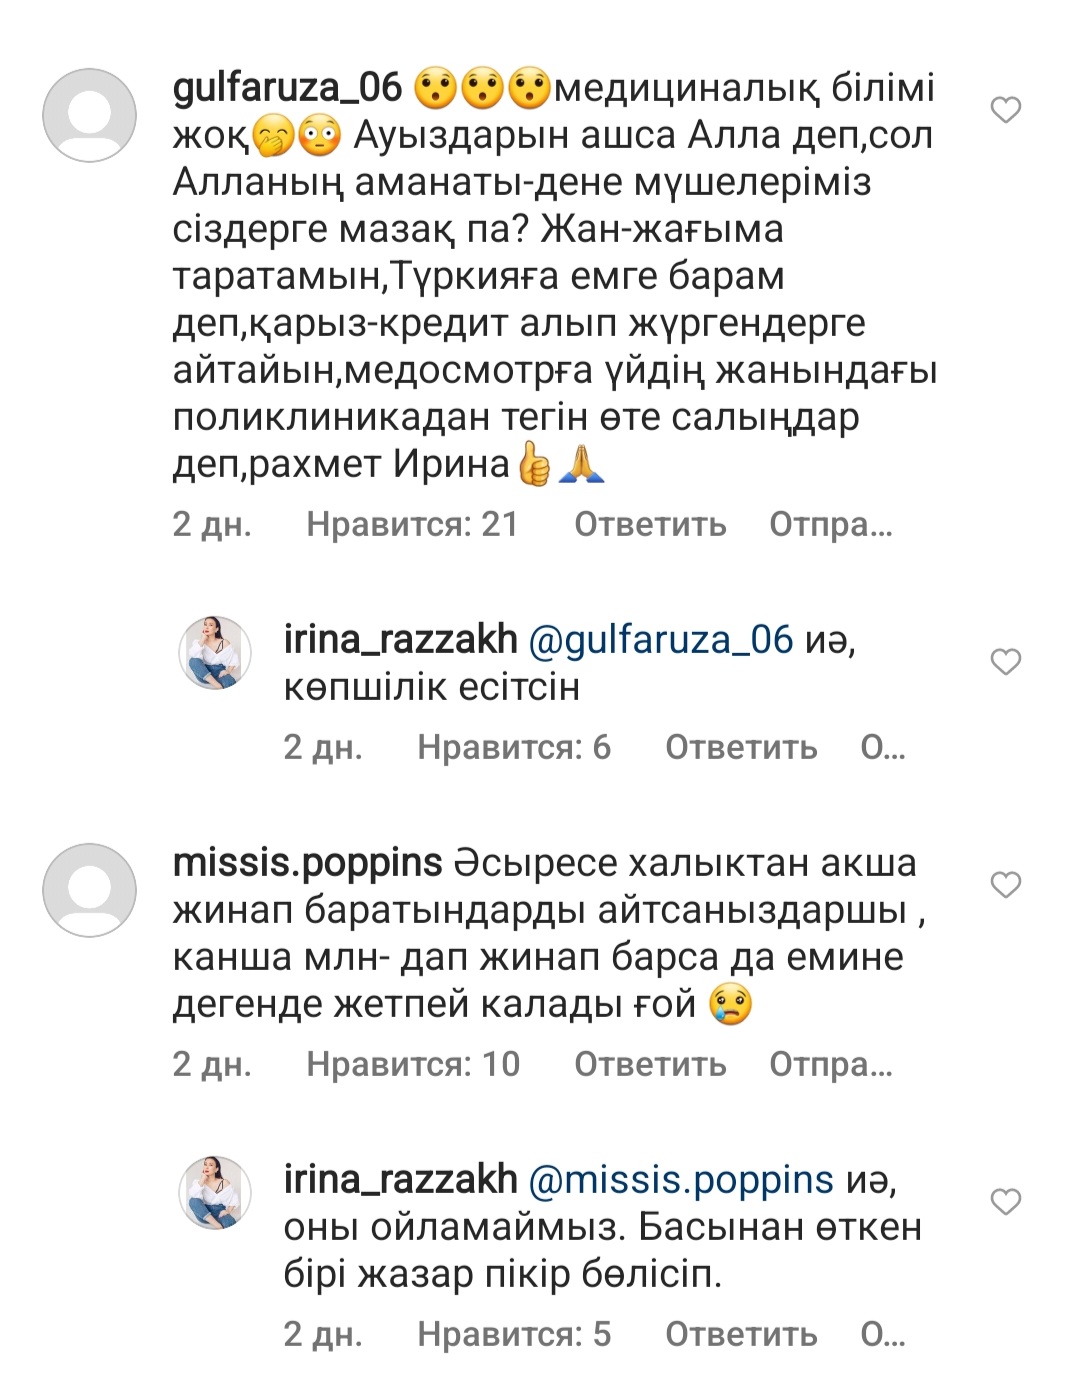The width and height of the screenshot is (1080, 1390).
Task: Tap truncated Отпра… under missis.poppins comment
Action: [x=830, y=1064]
